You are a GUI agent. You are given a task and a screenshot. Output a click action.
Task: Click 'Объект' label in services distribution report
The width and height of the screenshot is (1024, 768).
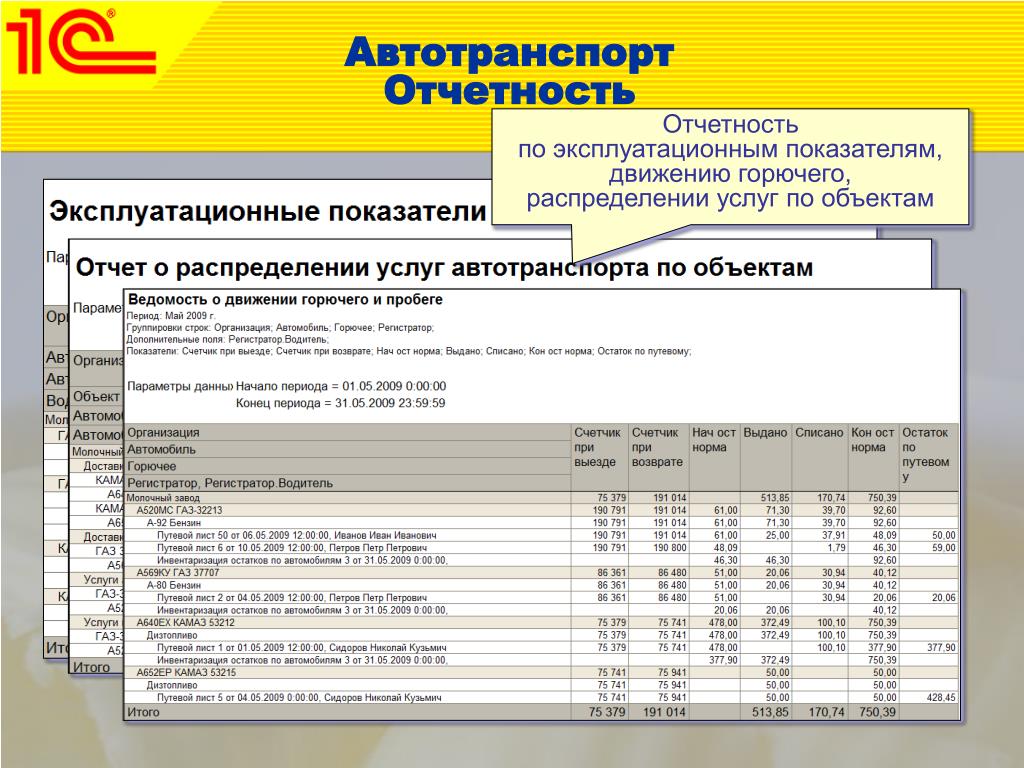[97, 396]
